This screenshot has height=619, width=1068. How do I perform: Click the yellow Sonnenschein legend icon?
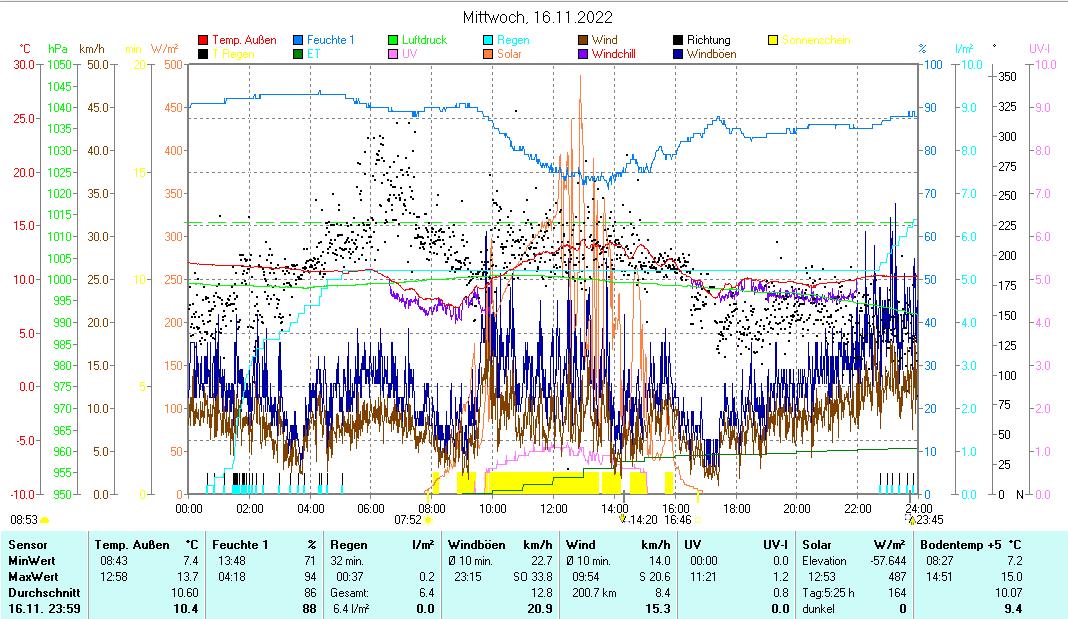(x=773, y=41)
